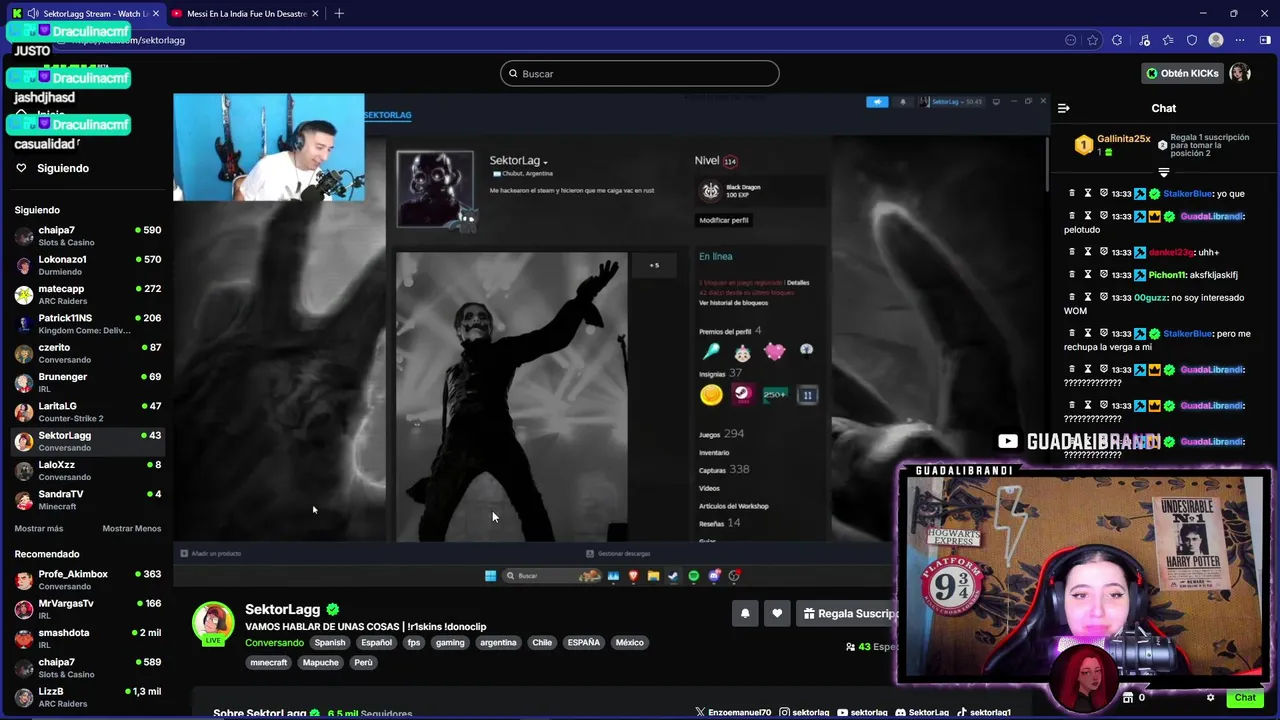Image resolution: width=1280 pixels, height=720 pixels.
Task: Timeout 00guzz with hourglass icon
Action: point(1088,297)
